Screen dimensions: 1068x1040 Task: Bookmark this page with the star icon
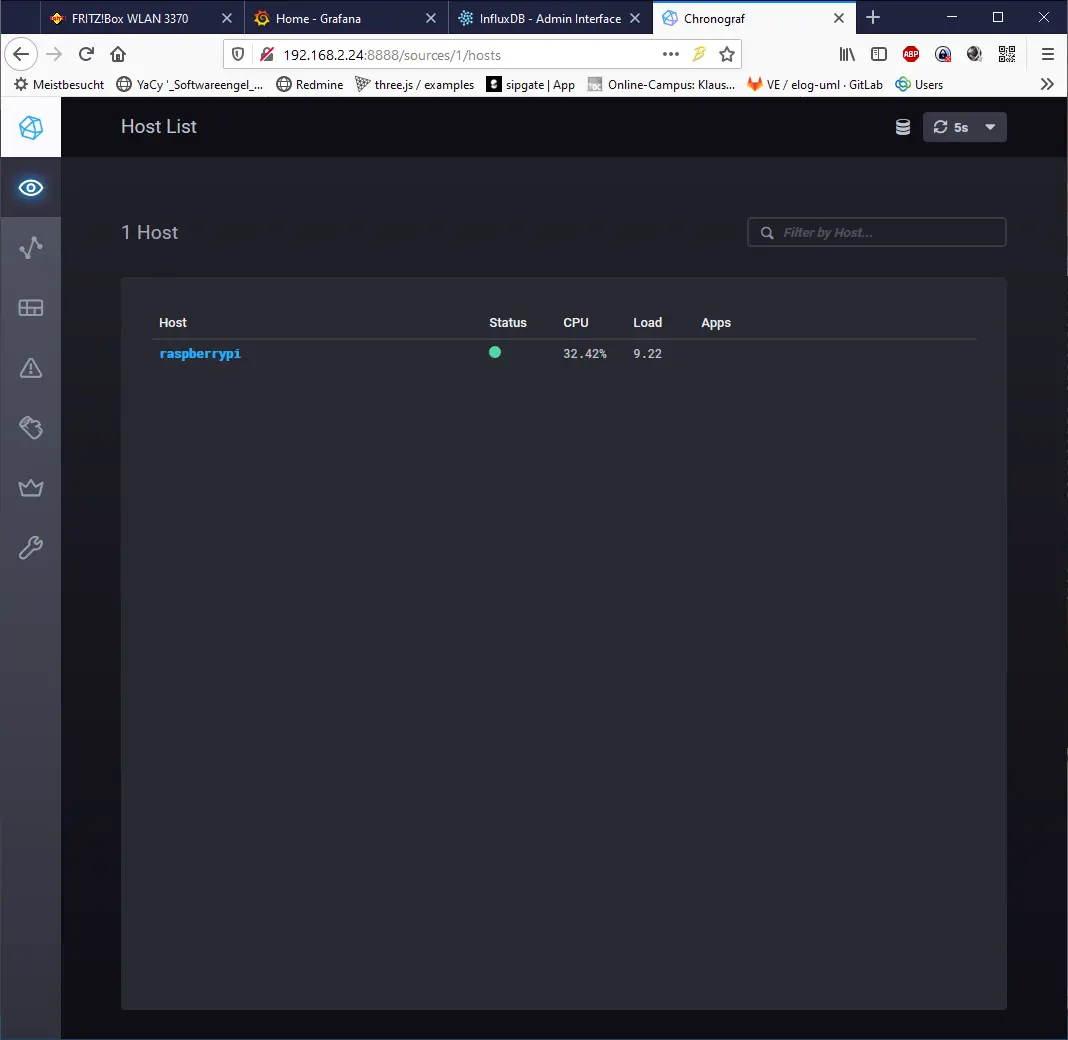coord(727,54)
